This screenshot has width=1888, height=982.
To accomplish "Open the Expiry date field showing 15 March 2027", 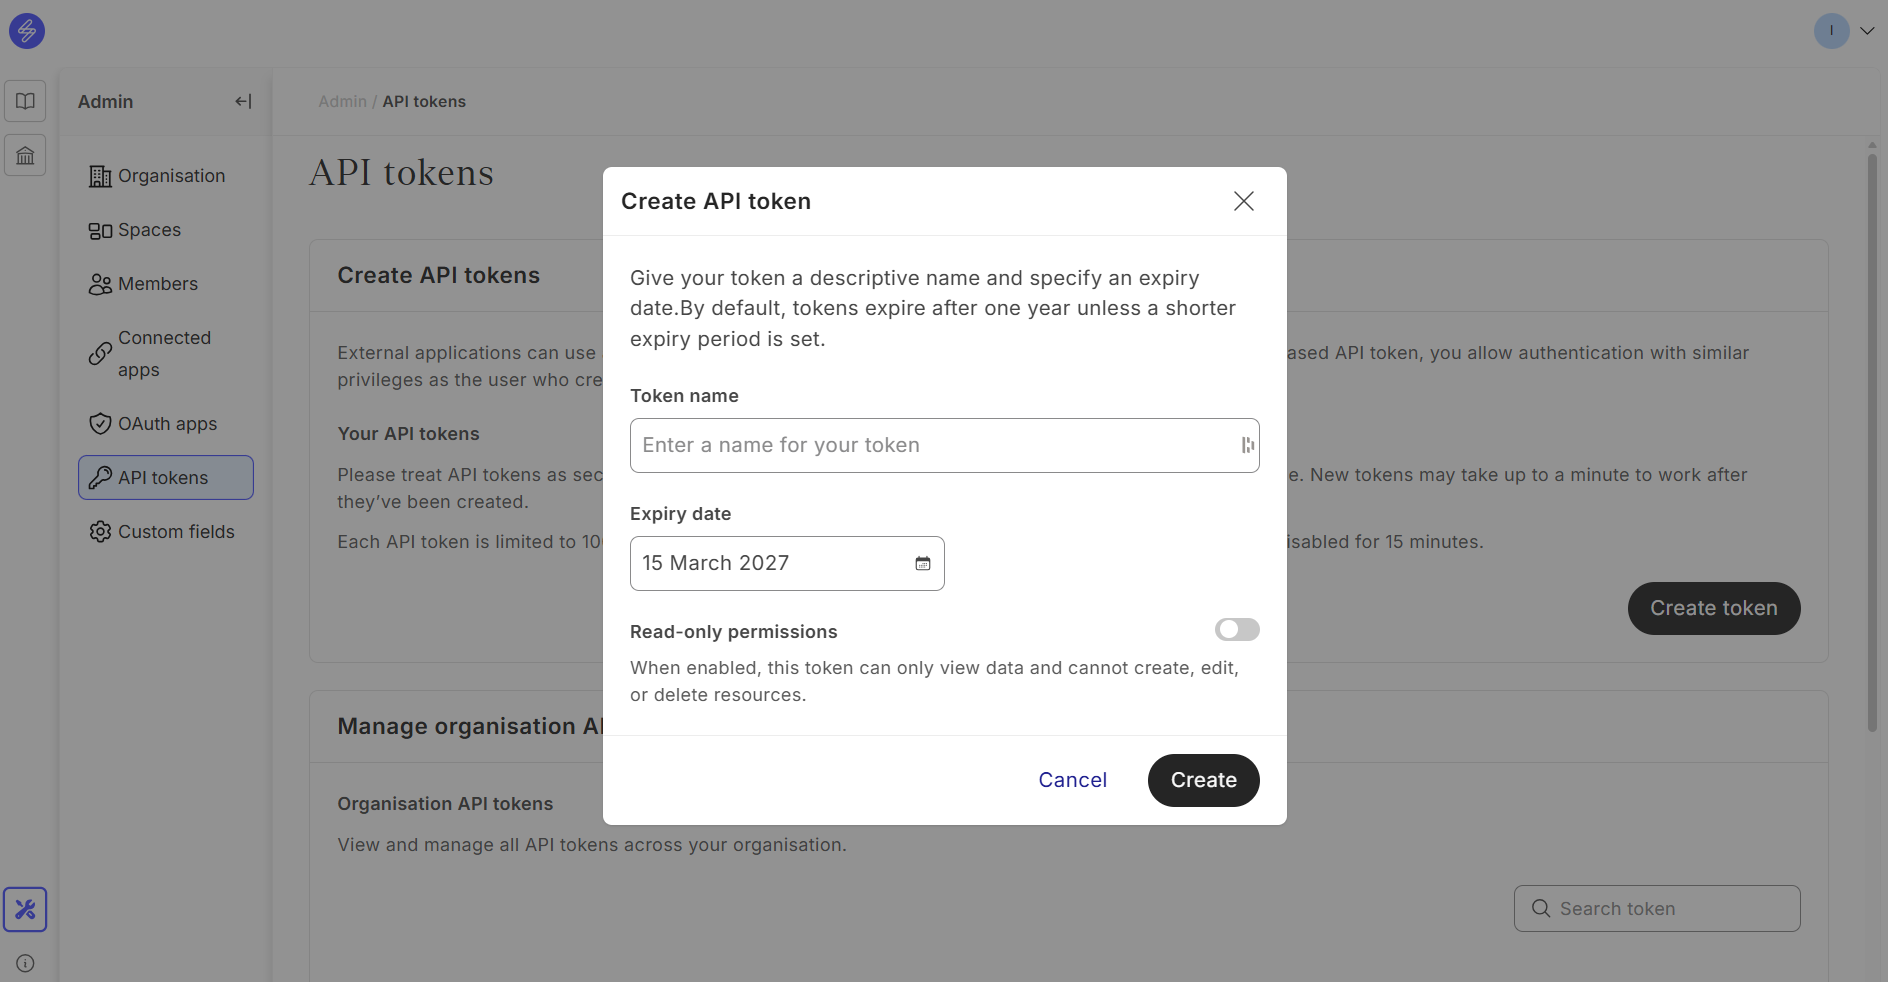I will click(x=770, y=564).
